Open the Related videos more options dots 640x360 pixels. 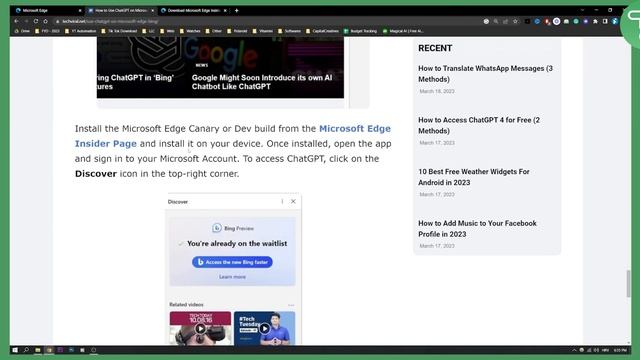tap(291, 305)
